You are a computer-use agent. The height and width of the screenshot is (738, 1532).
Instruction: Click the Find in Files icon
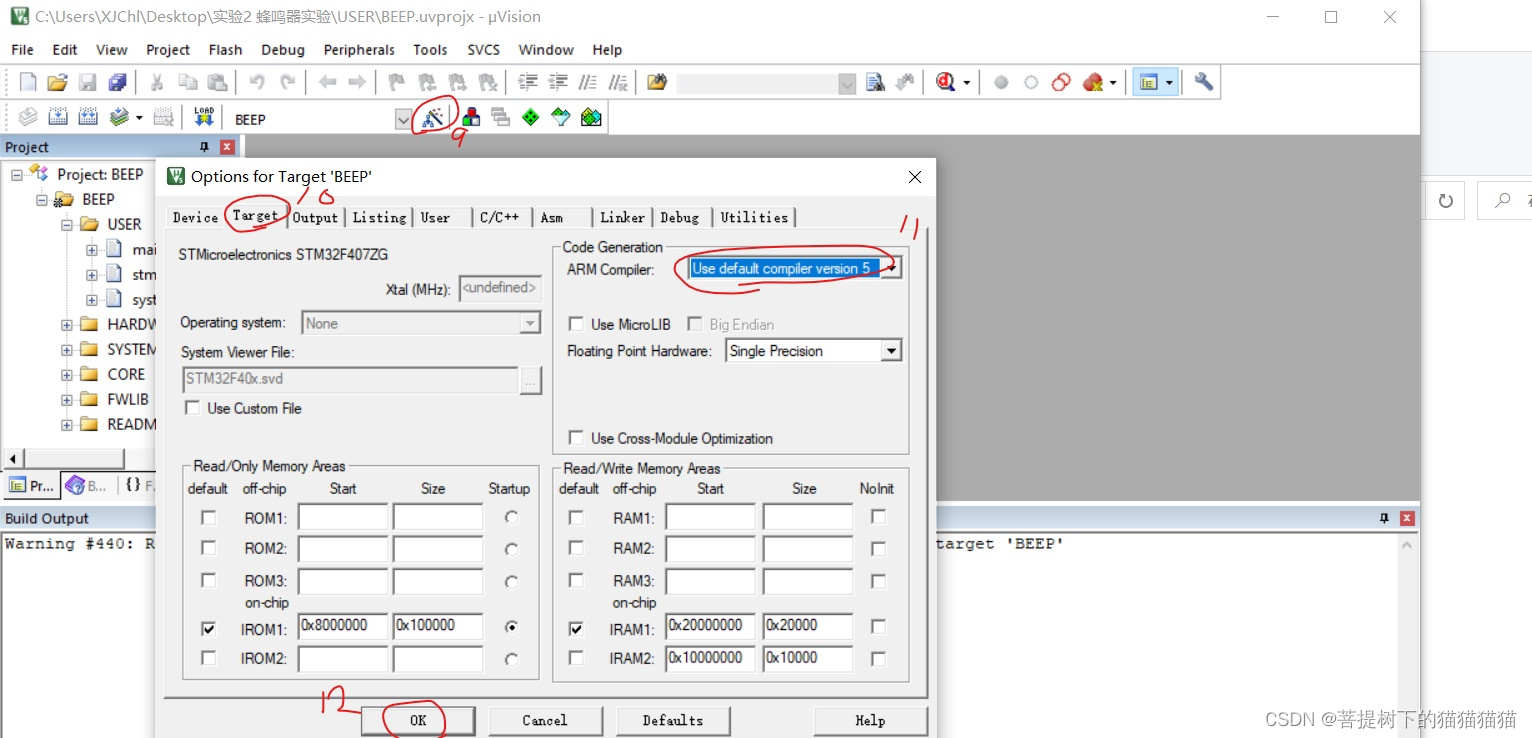pos(657,82)
